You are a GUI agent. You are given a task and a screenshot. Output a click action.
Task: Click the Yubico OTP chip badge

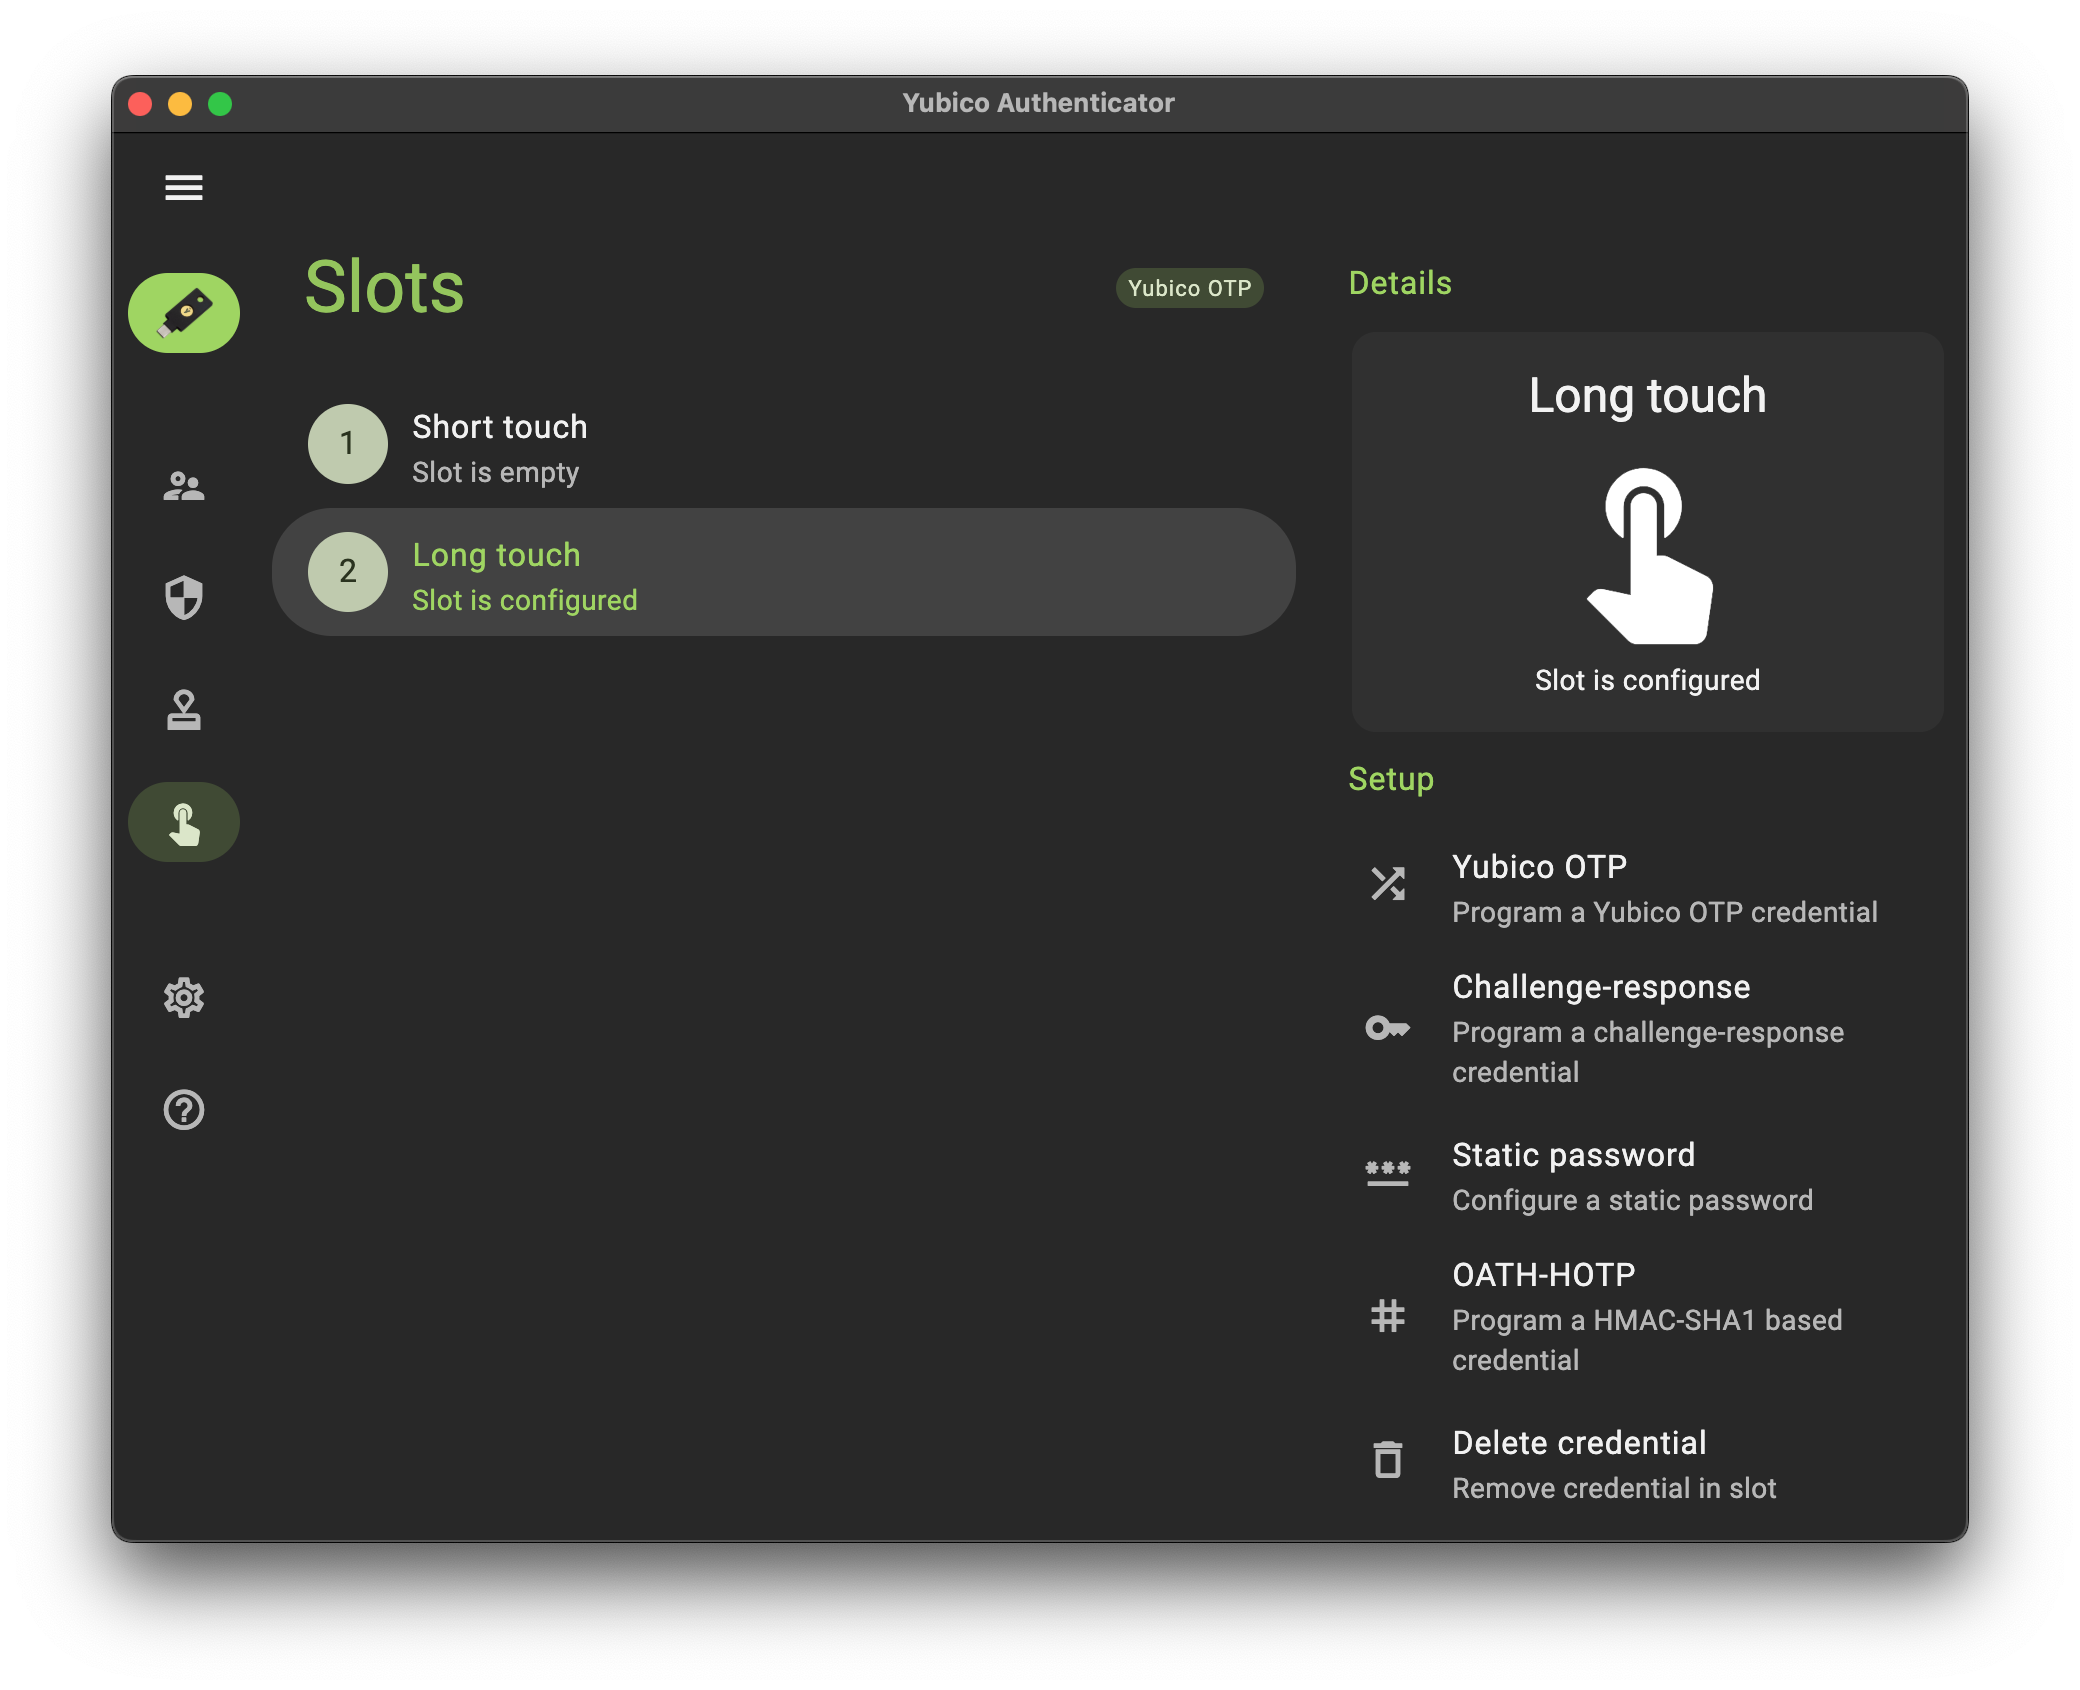point(1189,288)
